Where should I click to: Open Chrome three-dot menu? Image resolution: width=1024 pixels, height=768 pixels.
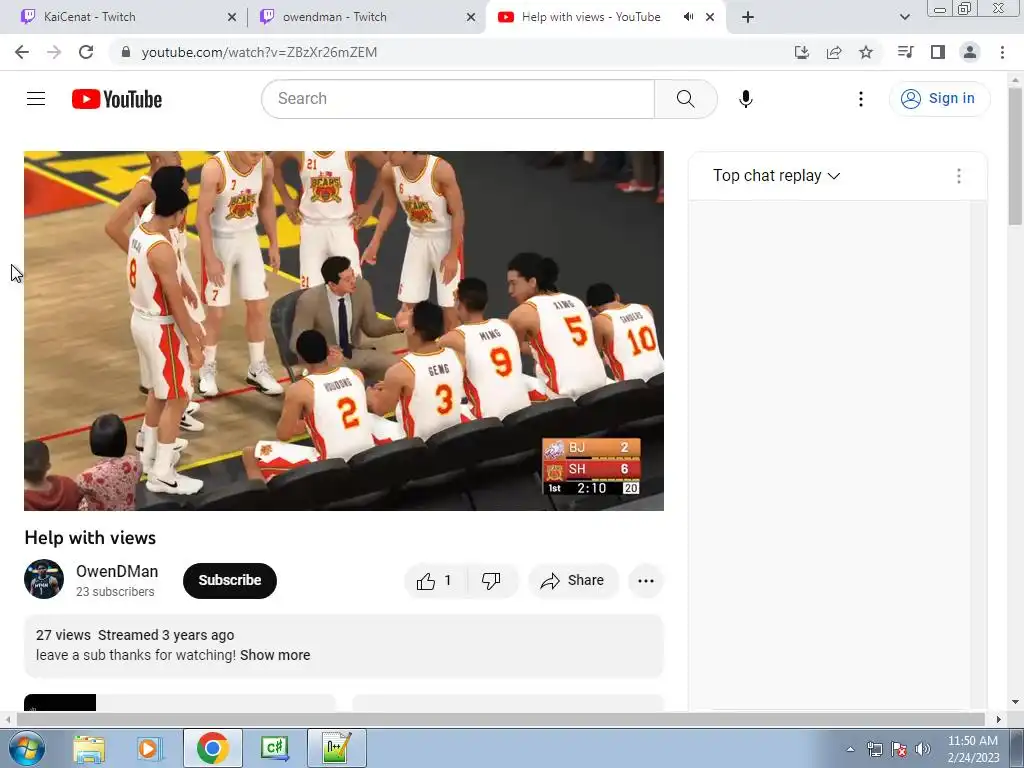click(x=1002, y=52)
